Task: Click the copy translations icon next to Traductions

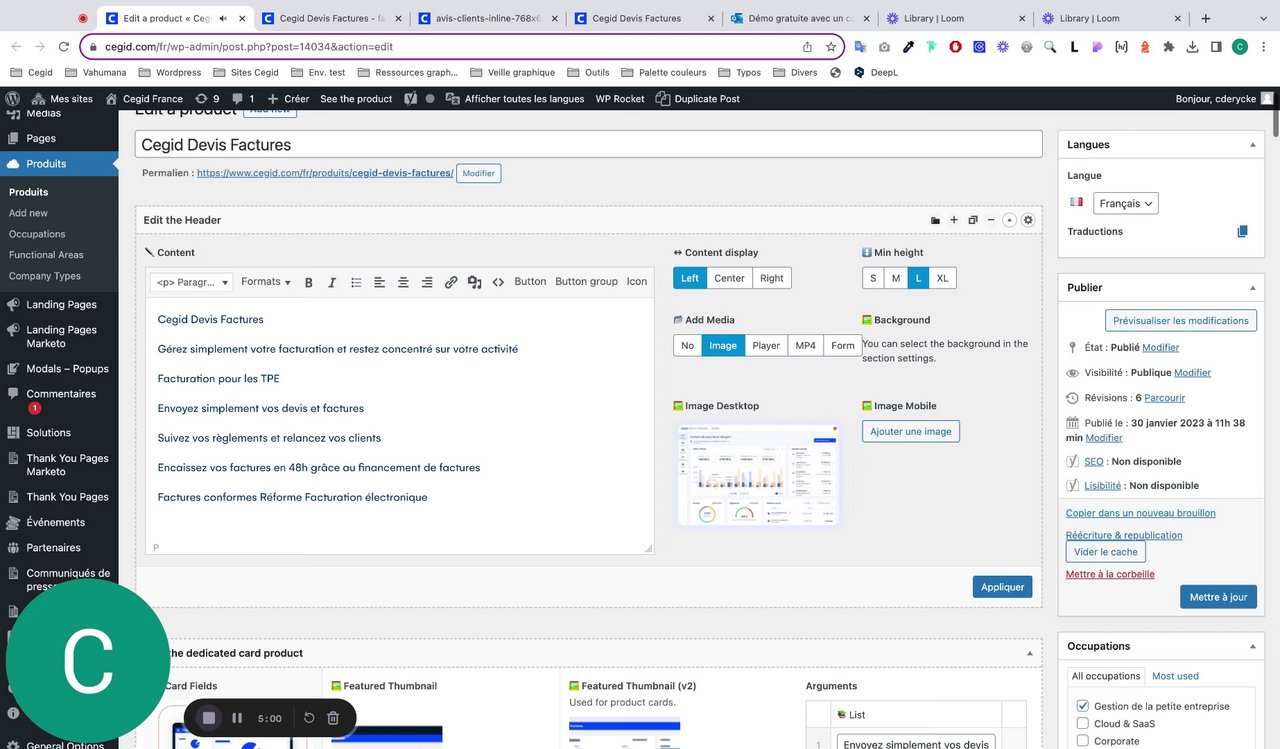Action: click(x=1242, y=231)
